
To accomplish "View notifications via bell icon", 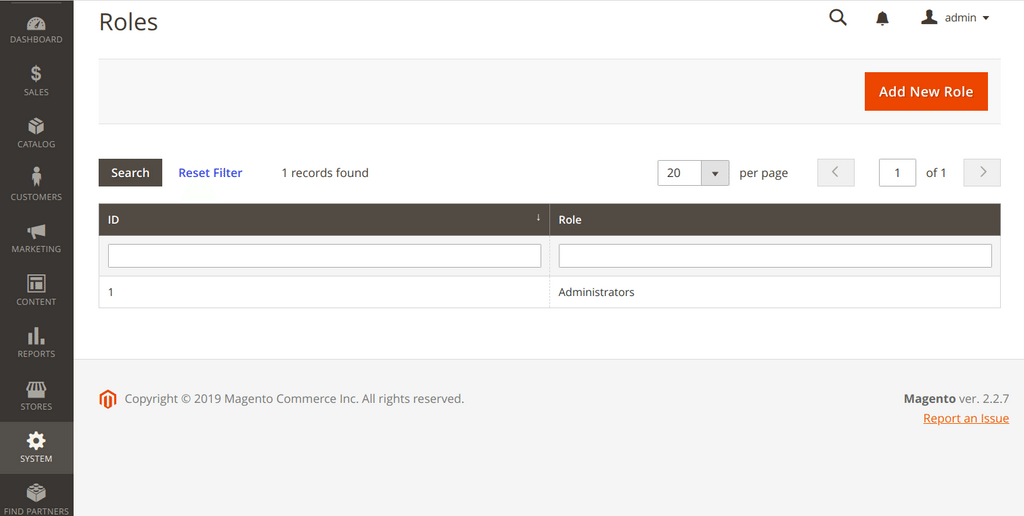I will [x=882, y=18].
